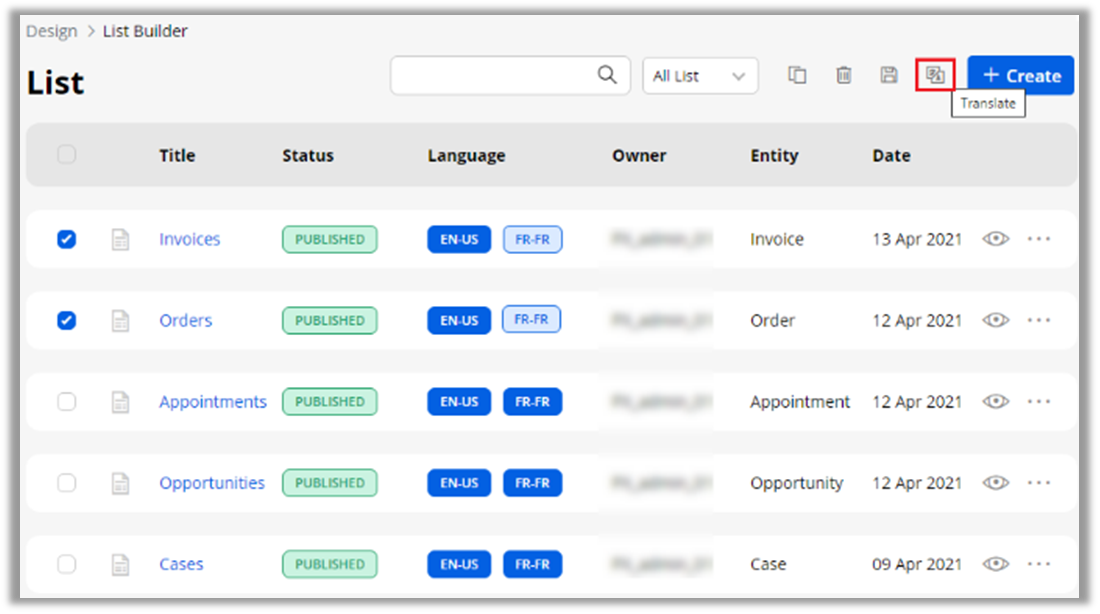The width and height of the screenshot is (1100, 614).
Task: Click the Translate icon in toolbar
Action: click(935, 75)
